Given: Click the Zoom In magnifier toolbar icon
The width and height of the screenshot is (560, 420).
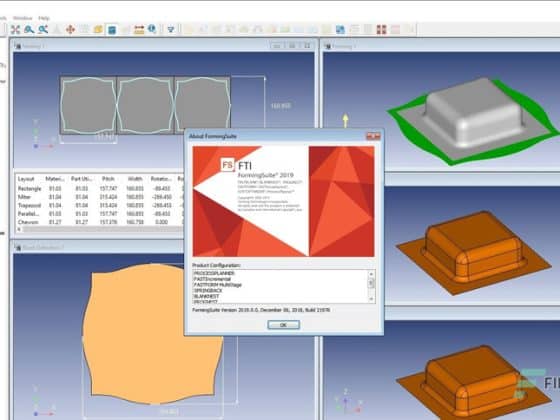Looking at the screenshot, I should pyautogui.click(x=29, y=30).
